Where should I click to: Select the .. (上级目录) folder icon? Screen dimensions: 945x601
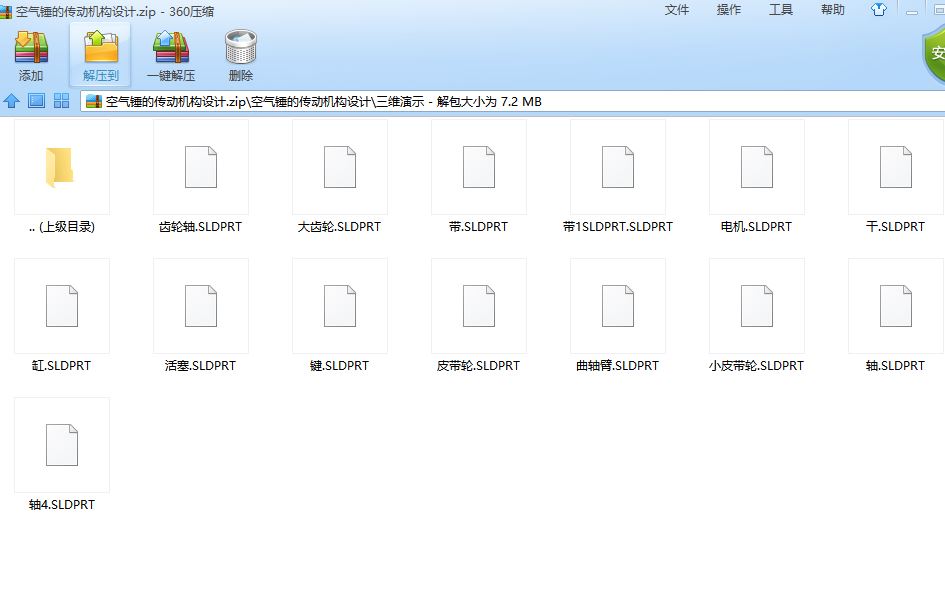tap(60, 167)
